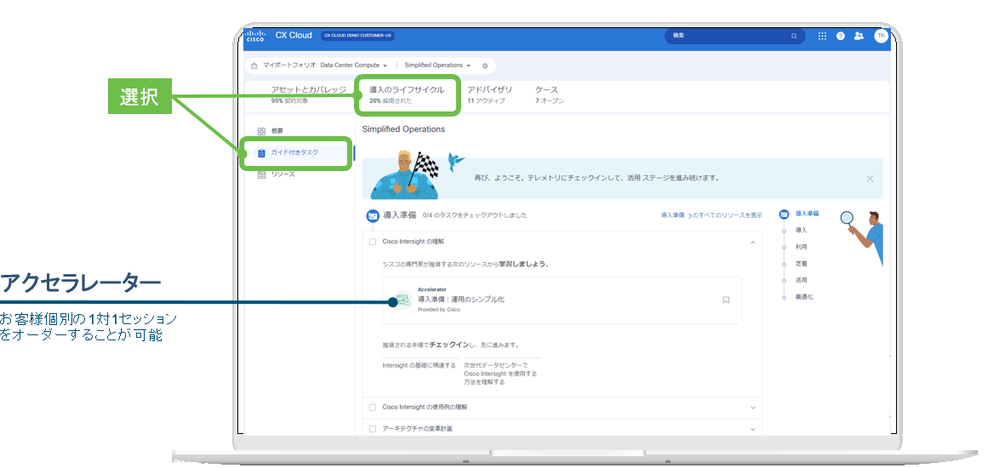Switch to ケース tab

[550, 95]
